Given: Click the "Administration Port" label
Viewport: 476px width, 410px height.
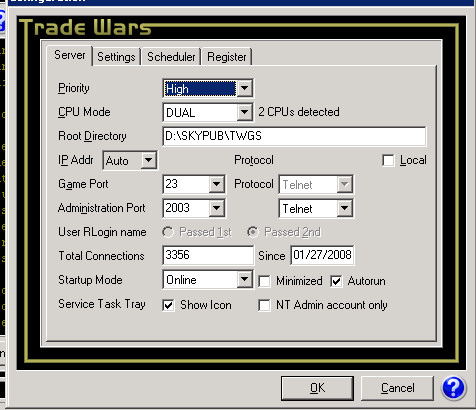Looking at the screenshot, I should (x=102, y=208).
